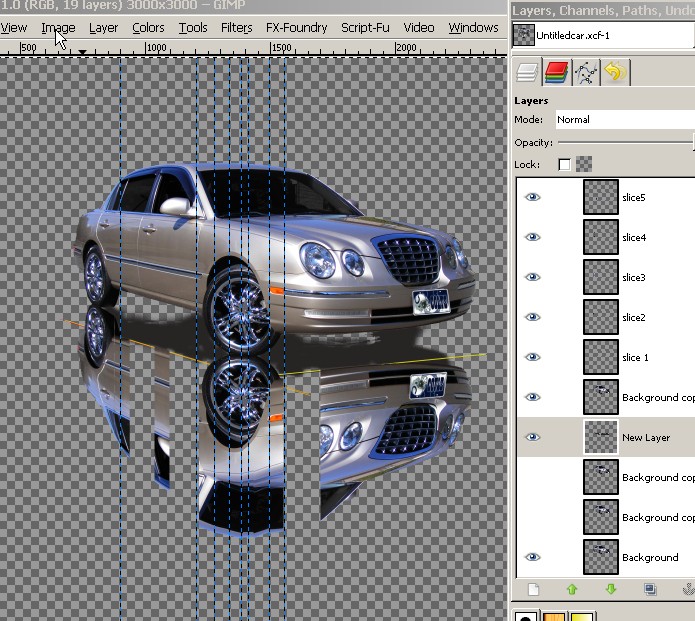This screenshot has width=695, height=621.
Task: Open the Filters menu
Action: click(x=236, y=28)
